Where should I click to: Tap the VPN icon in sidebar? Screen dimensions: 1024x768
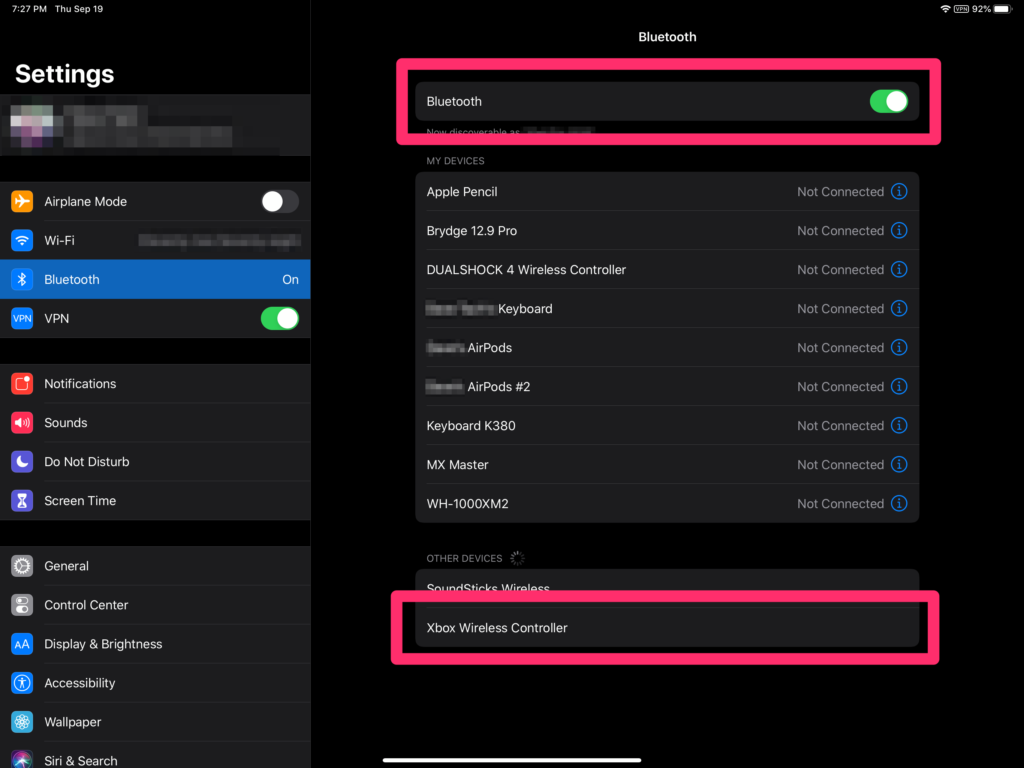[x=22, y=319]
